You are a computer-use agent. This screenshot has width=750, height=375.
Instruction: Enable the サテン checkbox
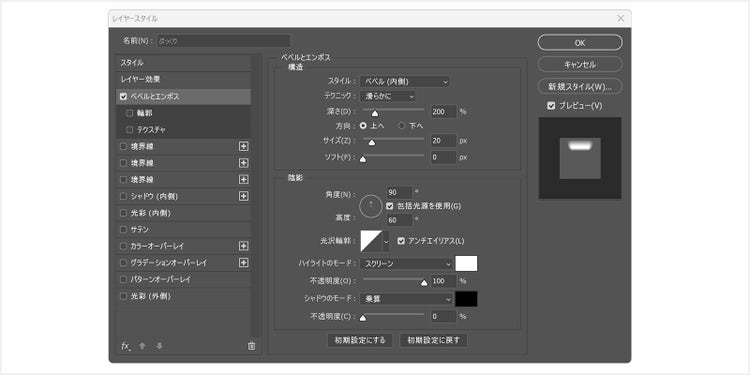123,230
